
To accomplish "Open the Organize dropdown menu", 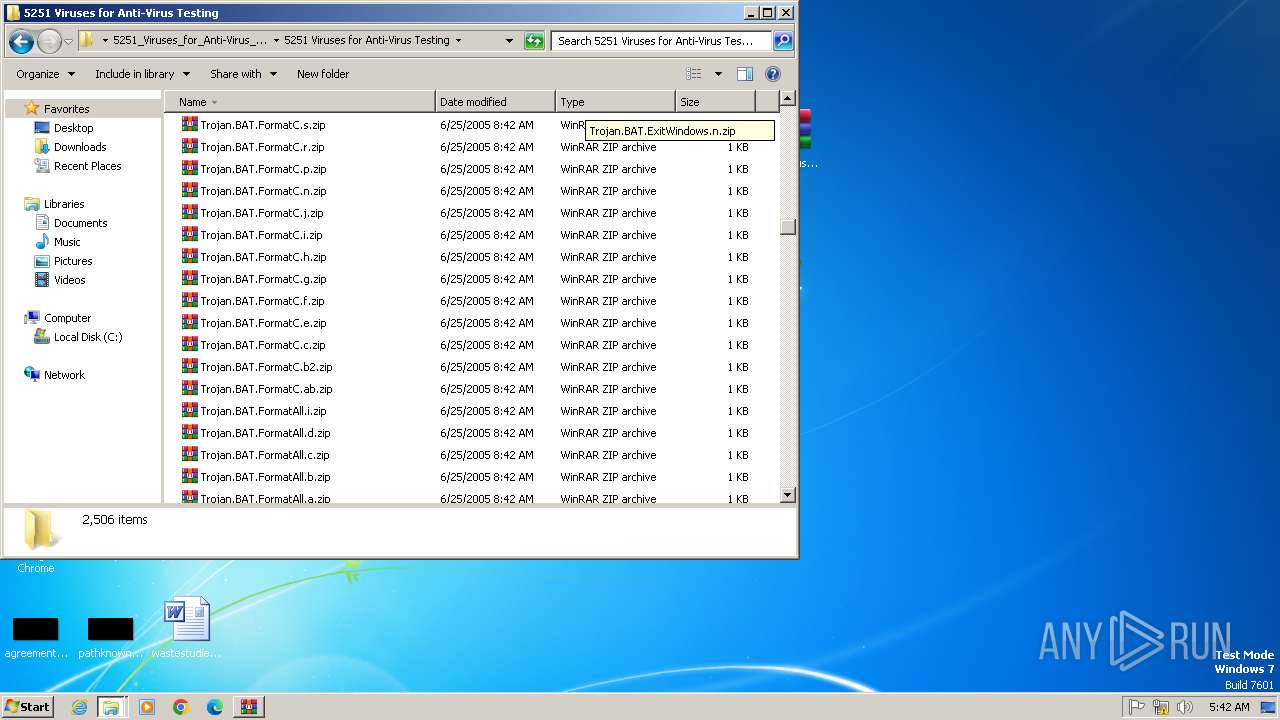I will (45, 74).
